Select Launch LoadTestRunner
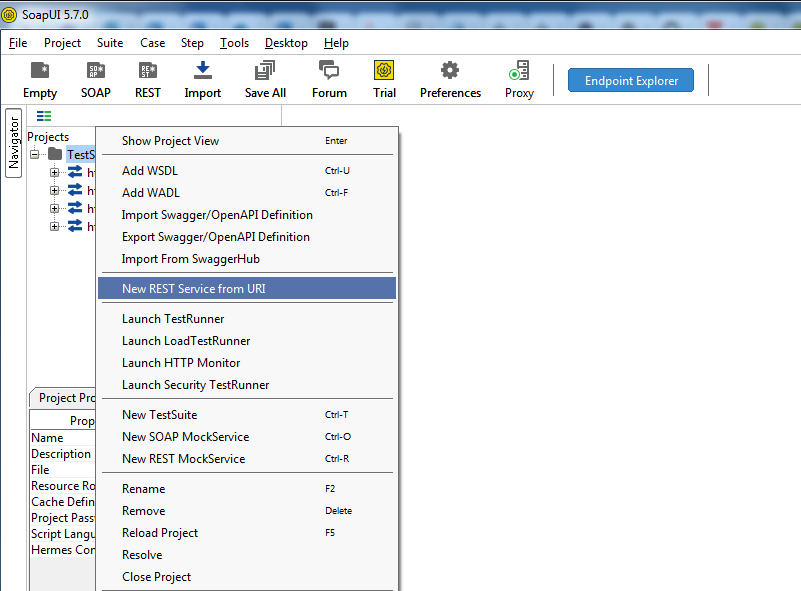This screenshot has width=801, height=591. pos(247,341)
